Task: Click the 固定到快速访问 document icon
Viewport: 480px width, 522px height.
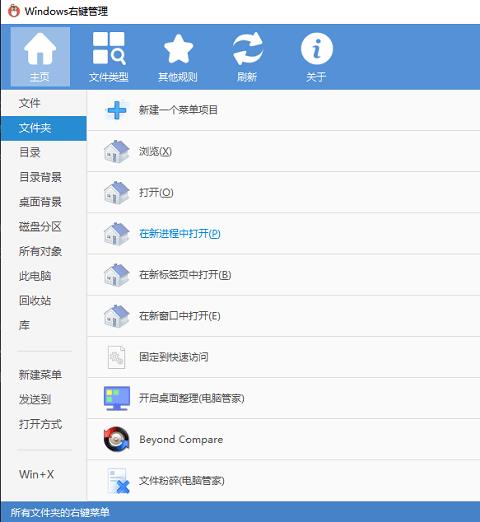Action: (116, 357)
